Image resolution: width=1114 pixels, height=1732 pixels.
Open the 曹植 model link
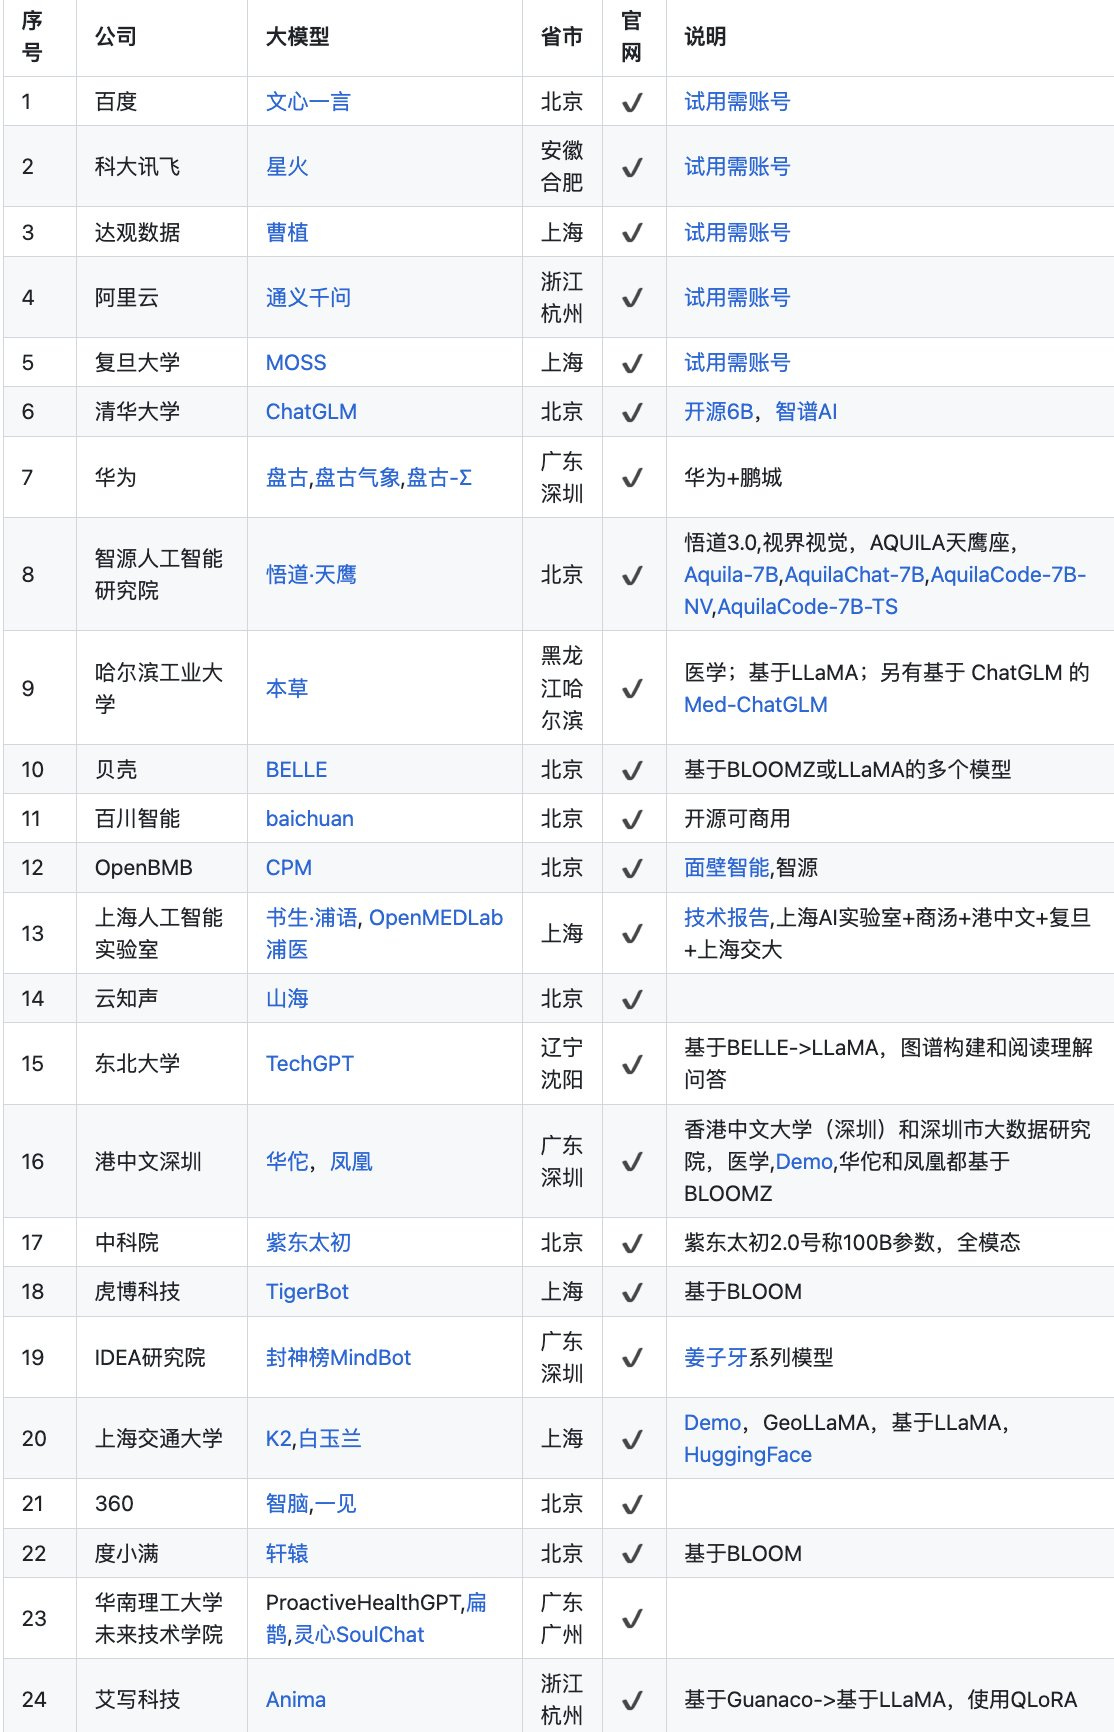click(x=287, y=233)
